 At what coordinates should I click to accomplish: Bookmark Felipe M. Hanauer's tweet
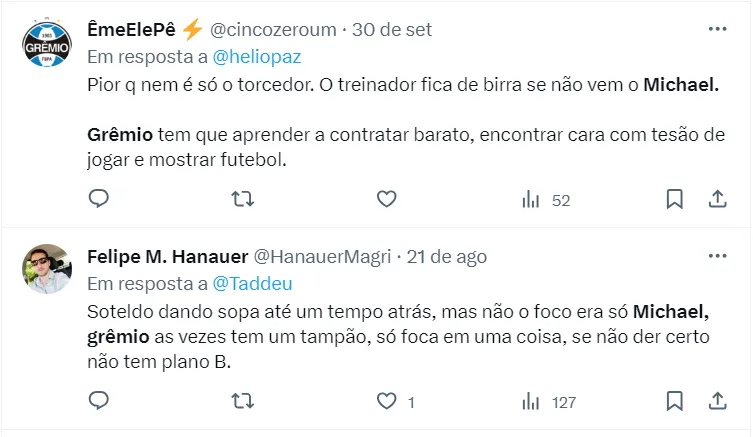tap(675, 402)
